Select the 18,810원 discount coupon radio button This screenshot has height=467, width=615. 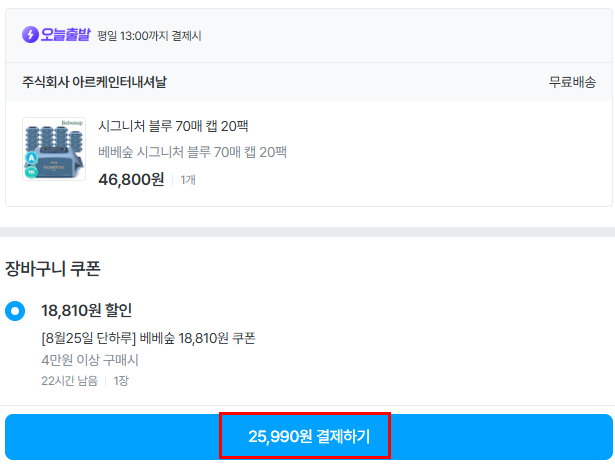(x=15, y=311)
